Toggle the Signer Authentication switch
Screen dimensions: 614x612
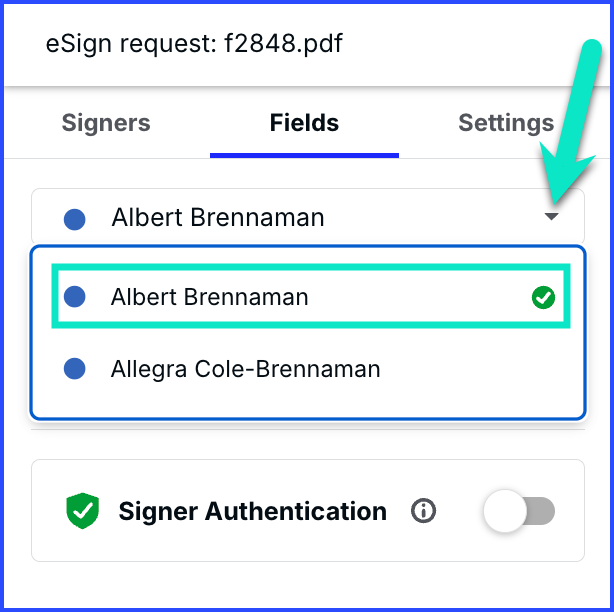pos(519,511)
